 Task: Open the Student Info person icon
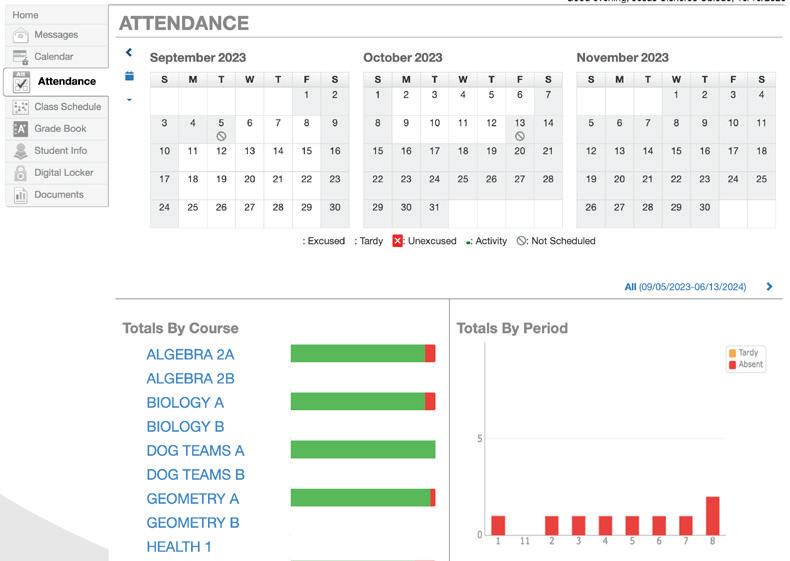coord(21,151)
